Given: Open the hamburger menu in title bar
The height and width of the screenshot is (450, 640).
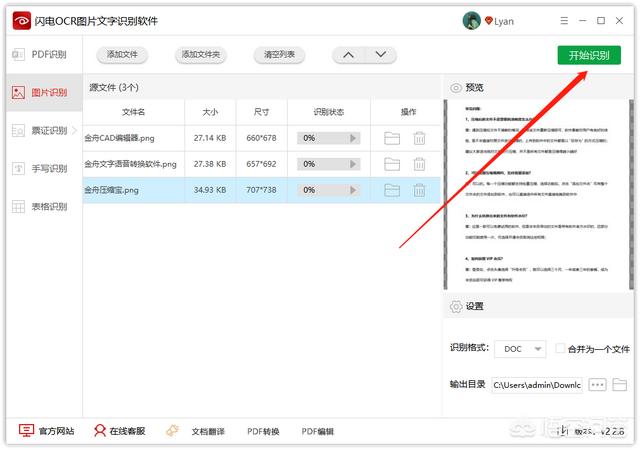Looking at the screenshot, I should pyautogui.click(x=564, y=20).
